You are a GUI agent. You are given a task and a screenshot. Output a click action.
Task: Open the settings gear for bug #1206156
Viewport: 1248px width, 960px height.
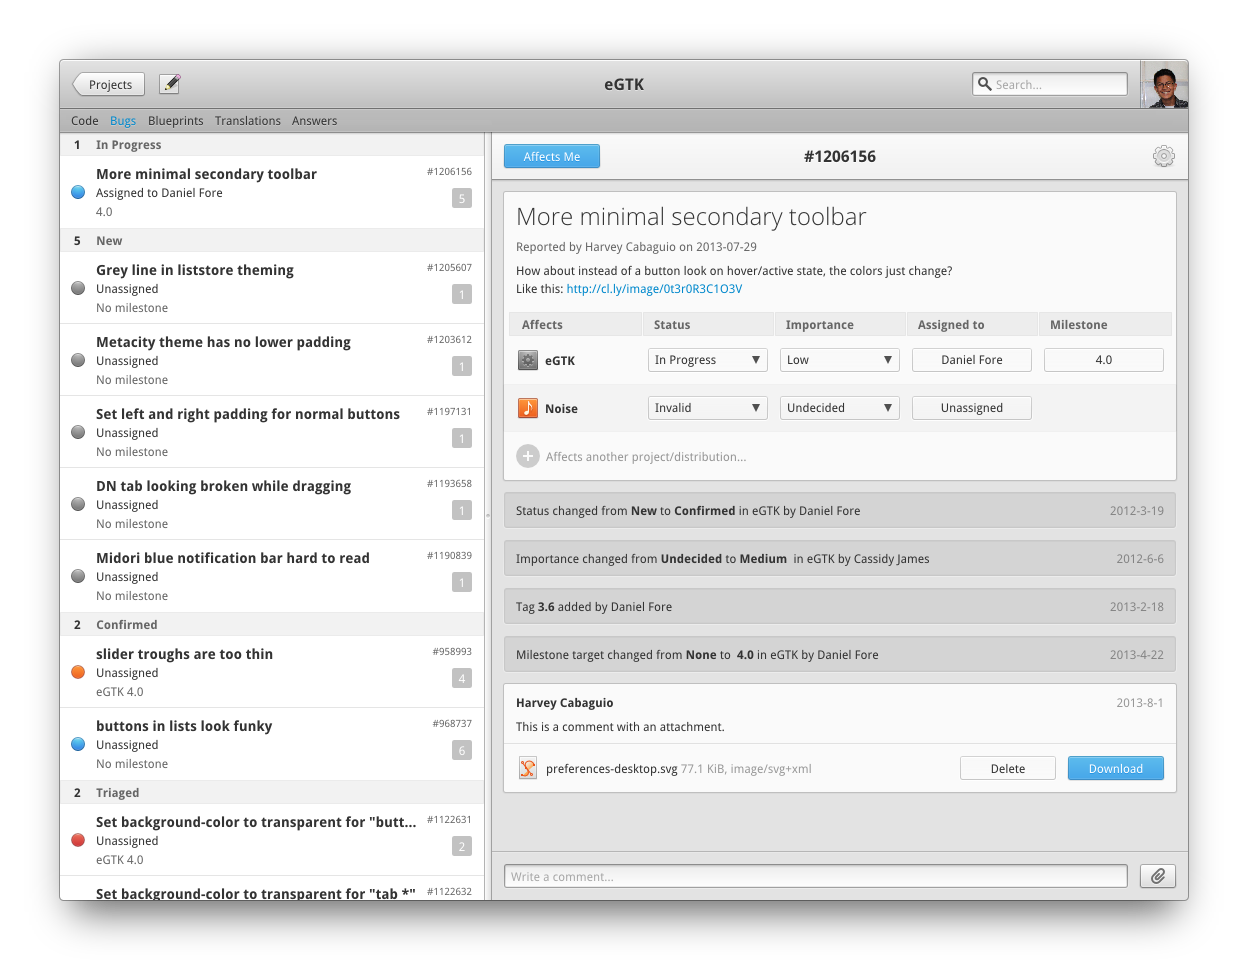click(x=1163, y=156)
